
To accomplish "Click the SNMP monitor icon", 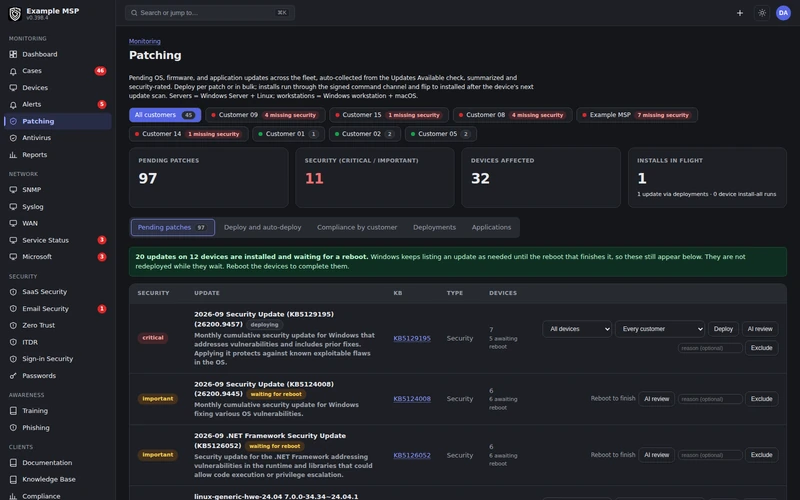I will 13,190.
